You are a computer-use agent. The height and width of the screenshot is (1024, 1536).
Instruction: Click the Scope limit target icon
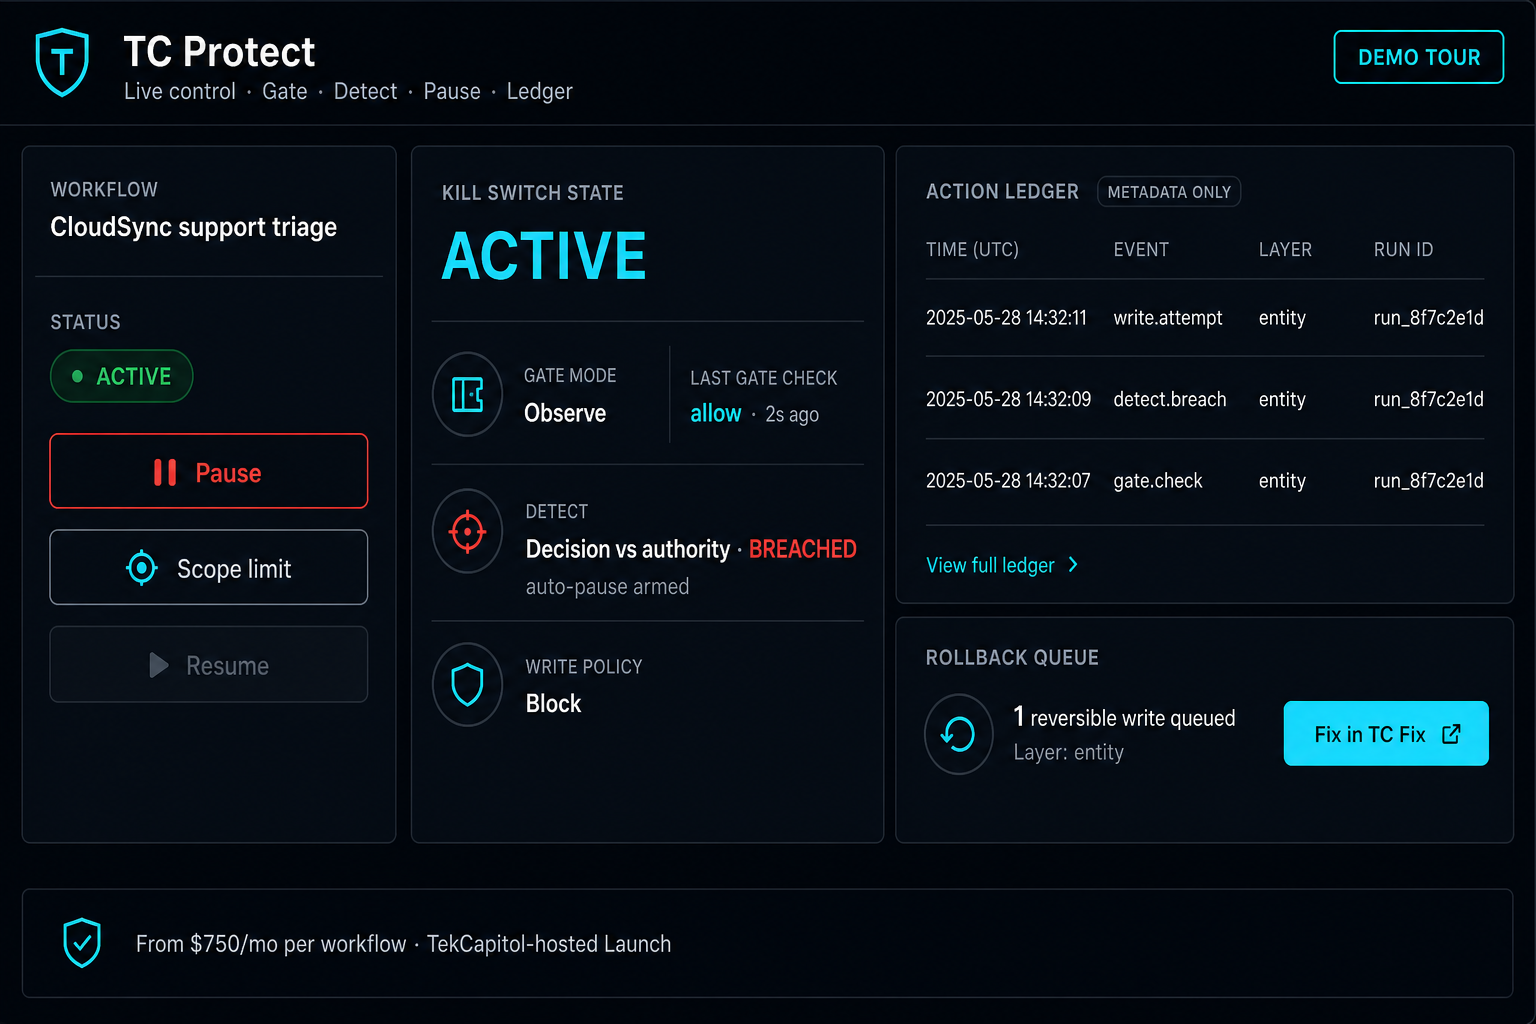142,568
